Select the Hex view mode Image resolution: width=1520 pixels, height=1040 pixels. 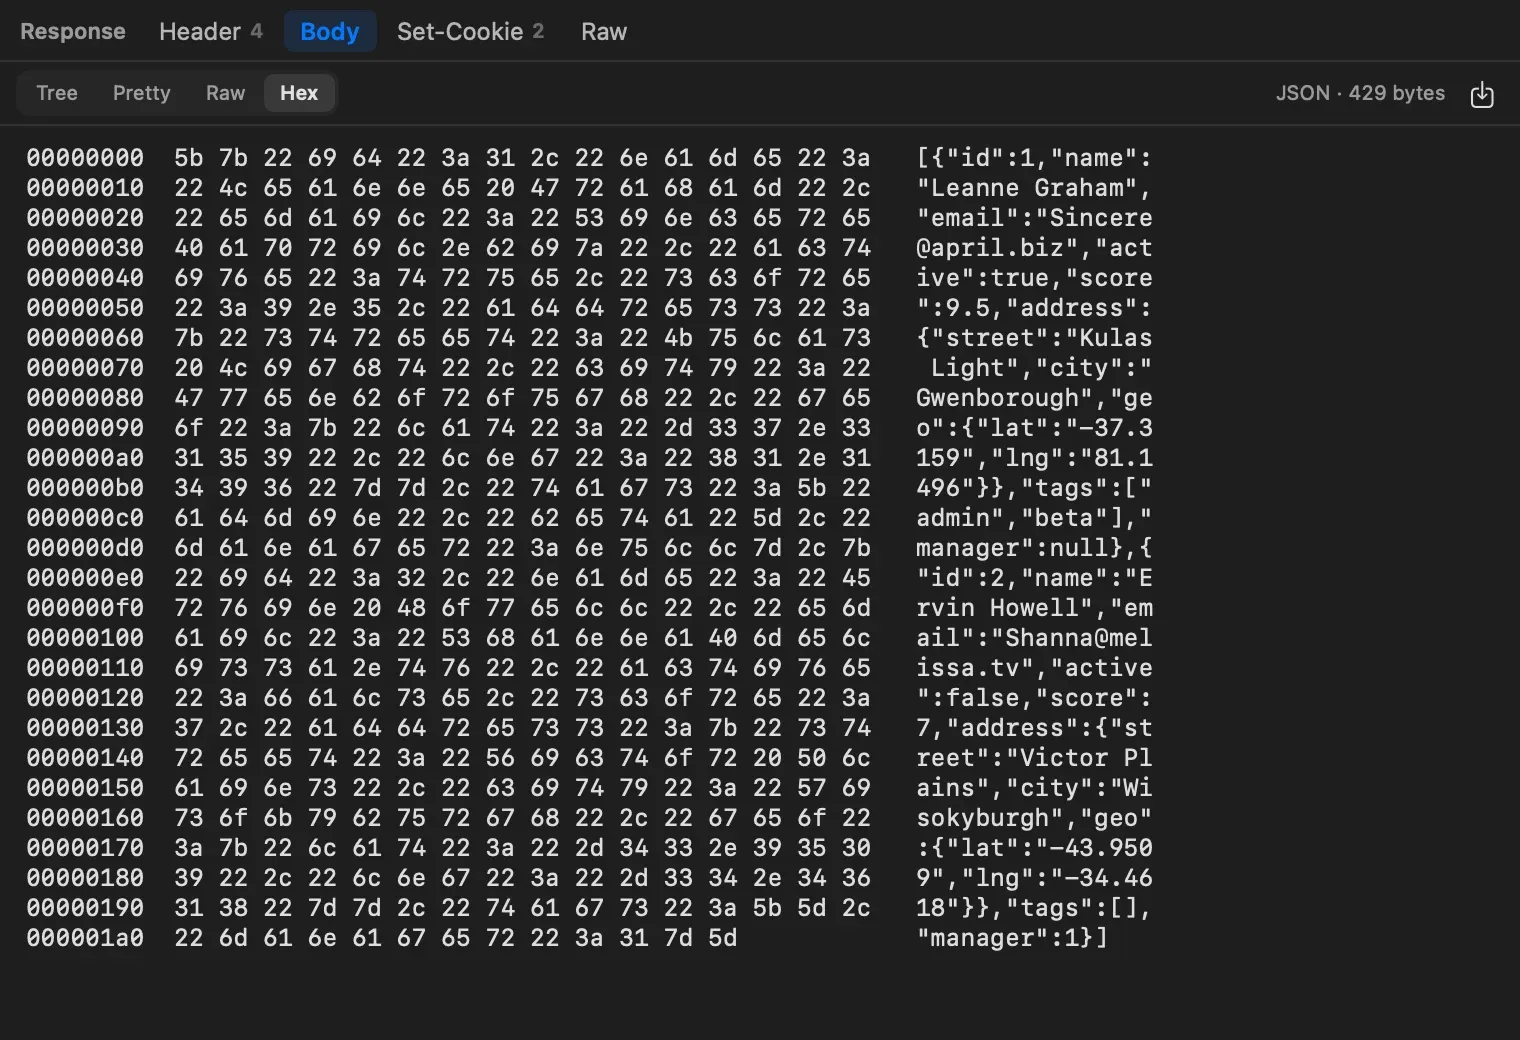(x=299, y=93)
